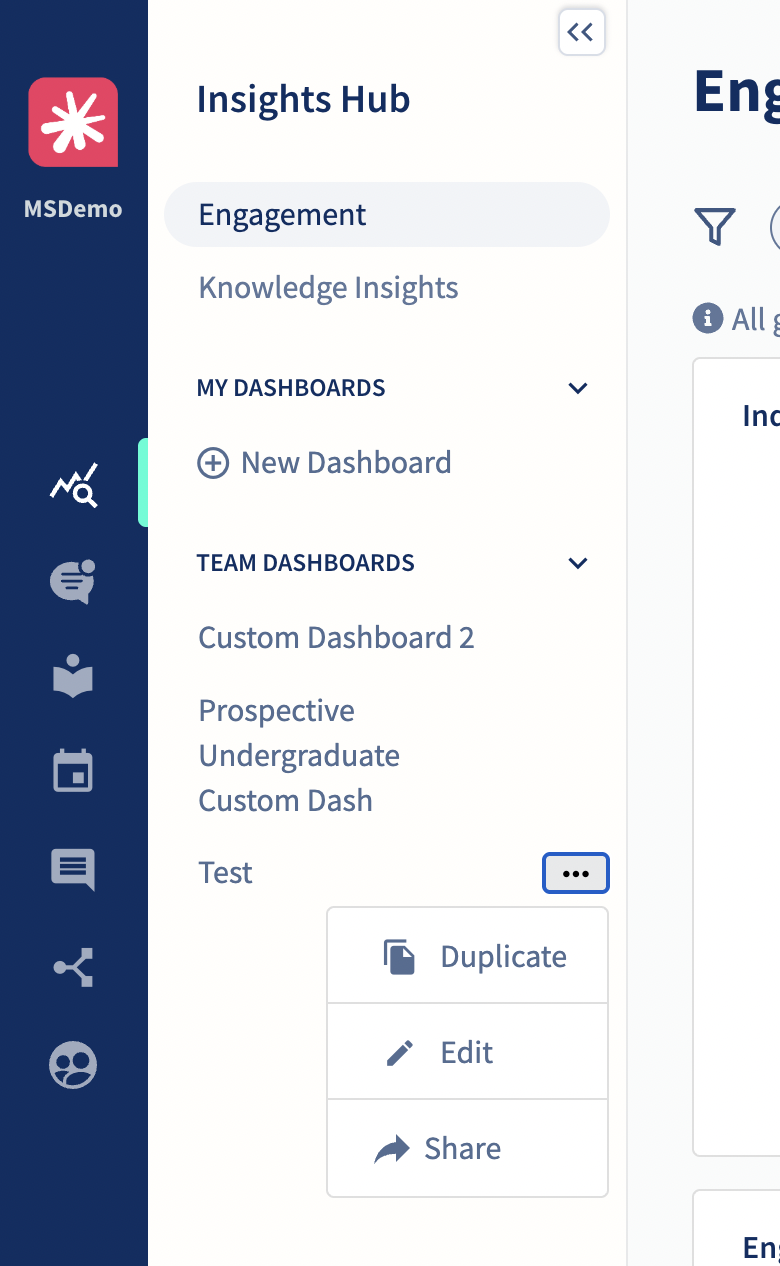Open the users group icon
The image size is (780, 1266).
point(73,1064)
